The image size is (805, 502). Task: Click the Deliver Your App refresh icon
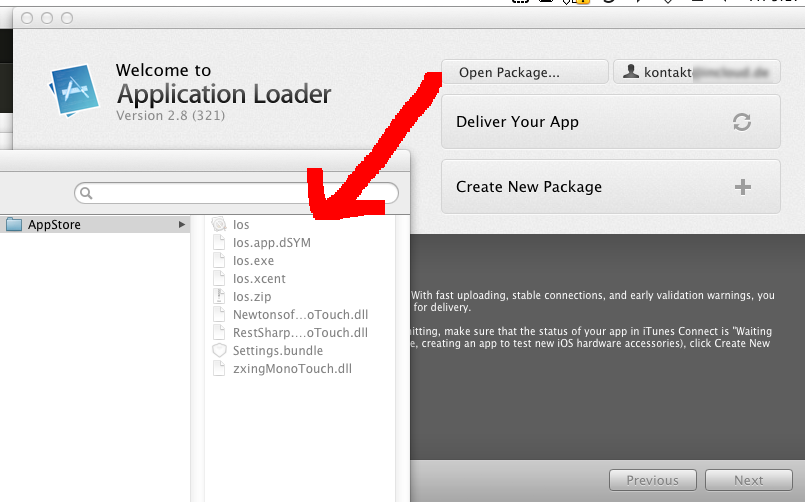tap(741, 122)
